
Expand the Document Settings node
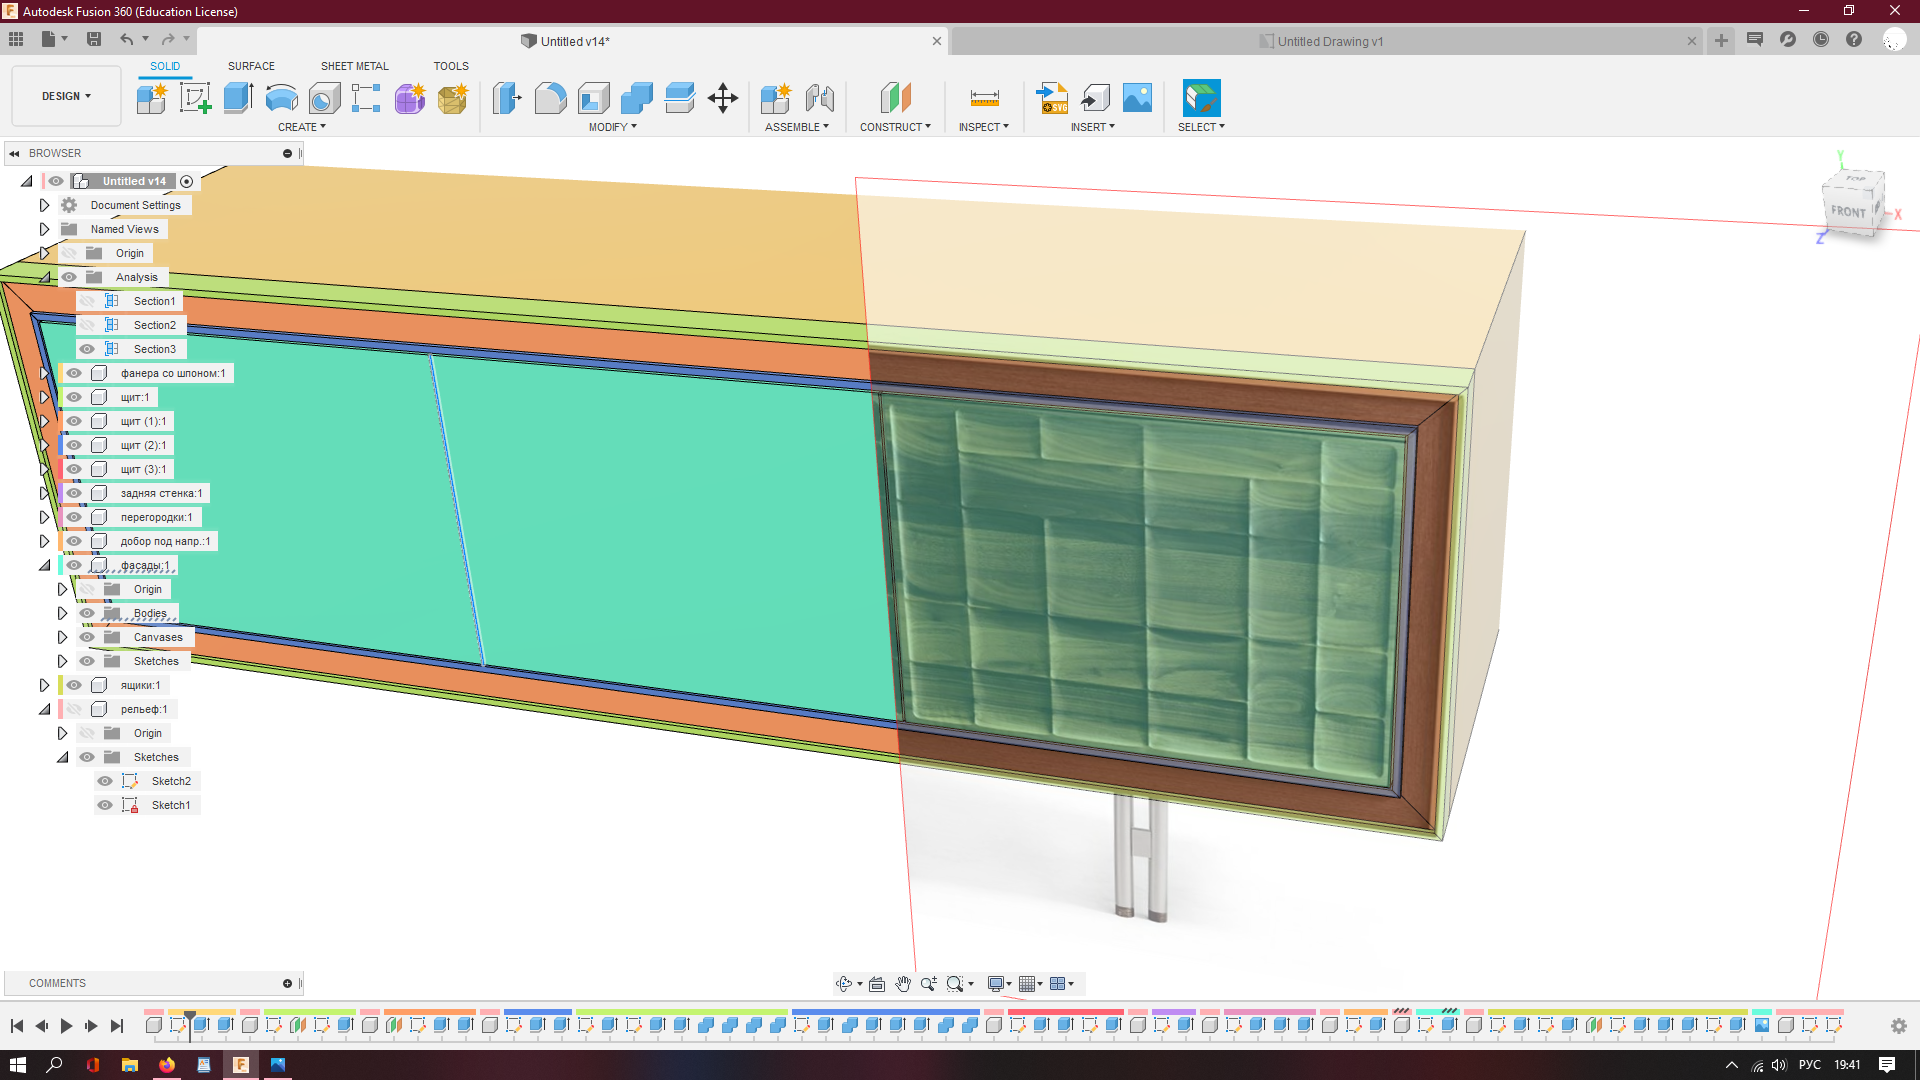click(x=44, y=205)
